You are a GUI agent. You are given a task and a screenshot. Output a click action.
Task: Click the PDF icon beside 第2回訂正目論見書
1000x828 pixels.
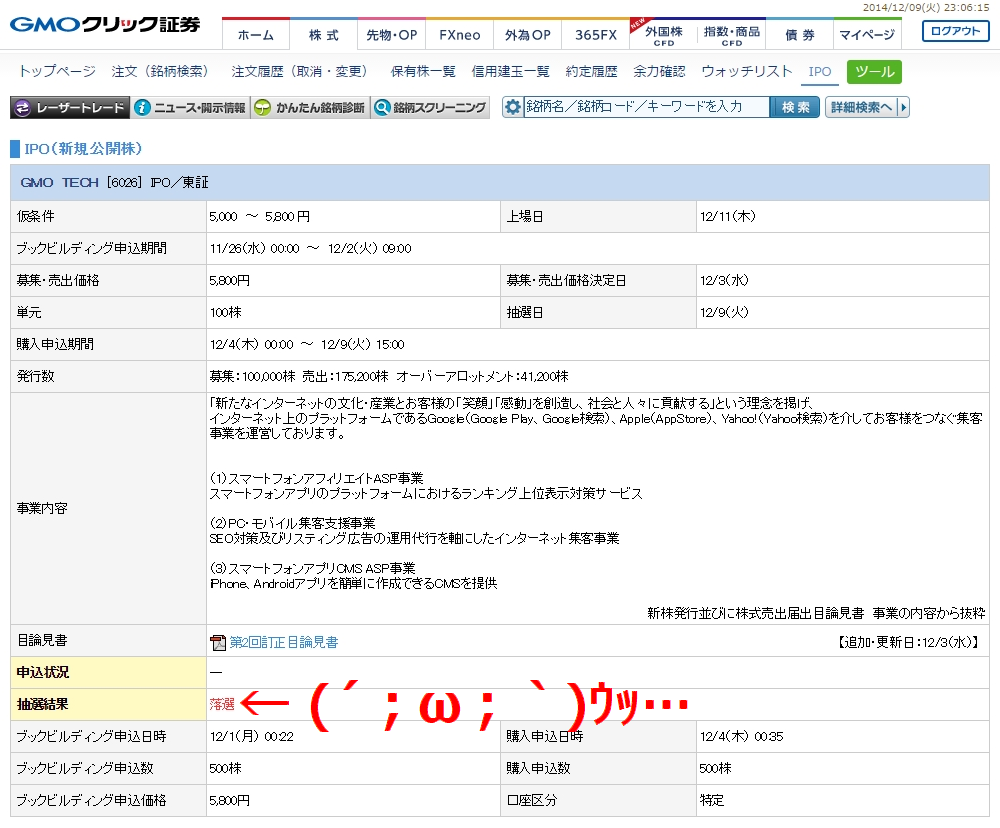218,642
